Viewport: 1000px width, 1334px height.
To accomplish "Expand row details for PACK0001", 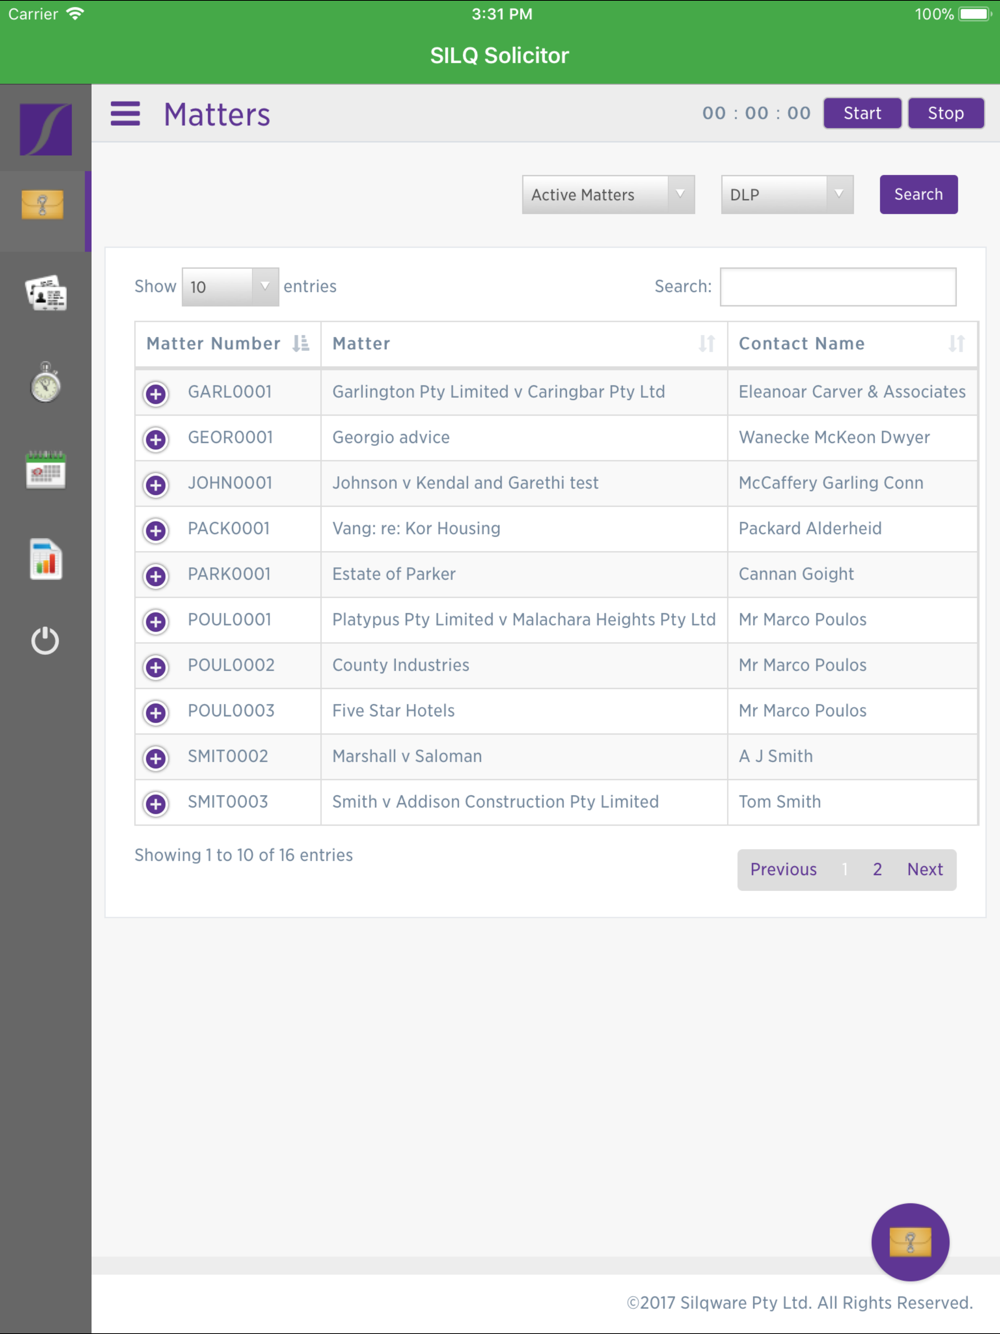I will tap(156, 530).
